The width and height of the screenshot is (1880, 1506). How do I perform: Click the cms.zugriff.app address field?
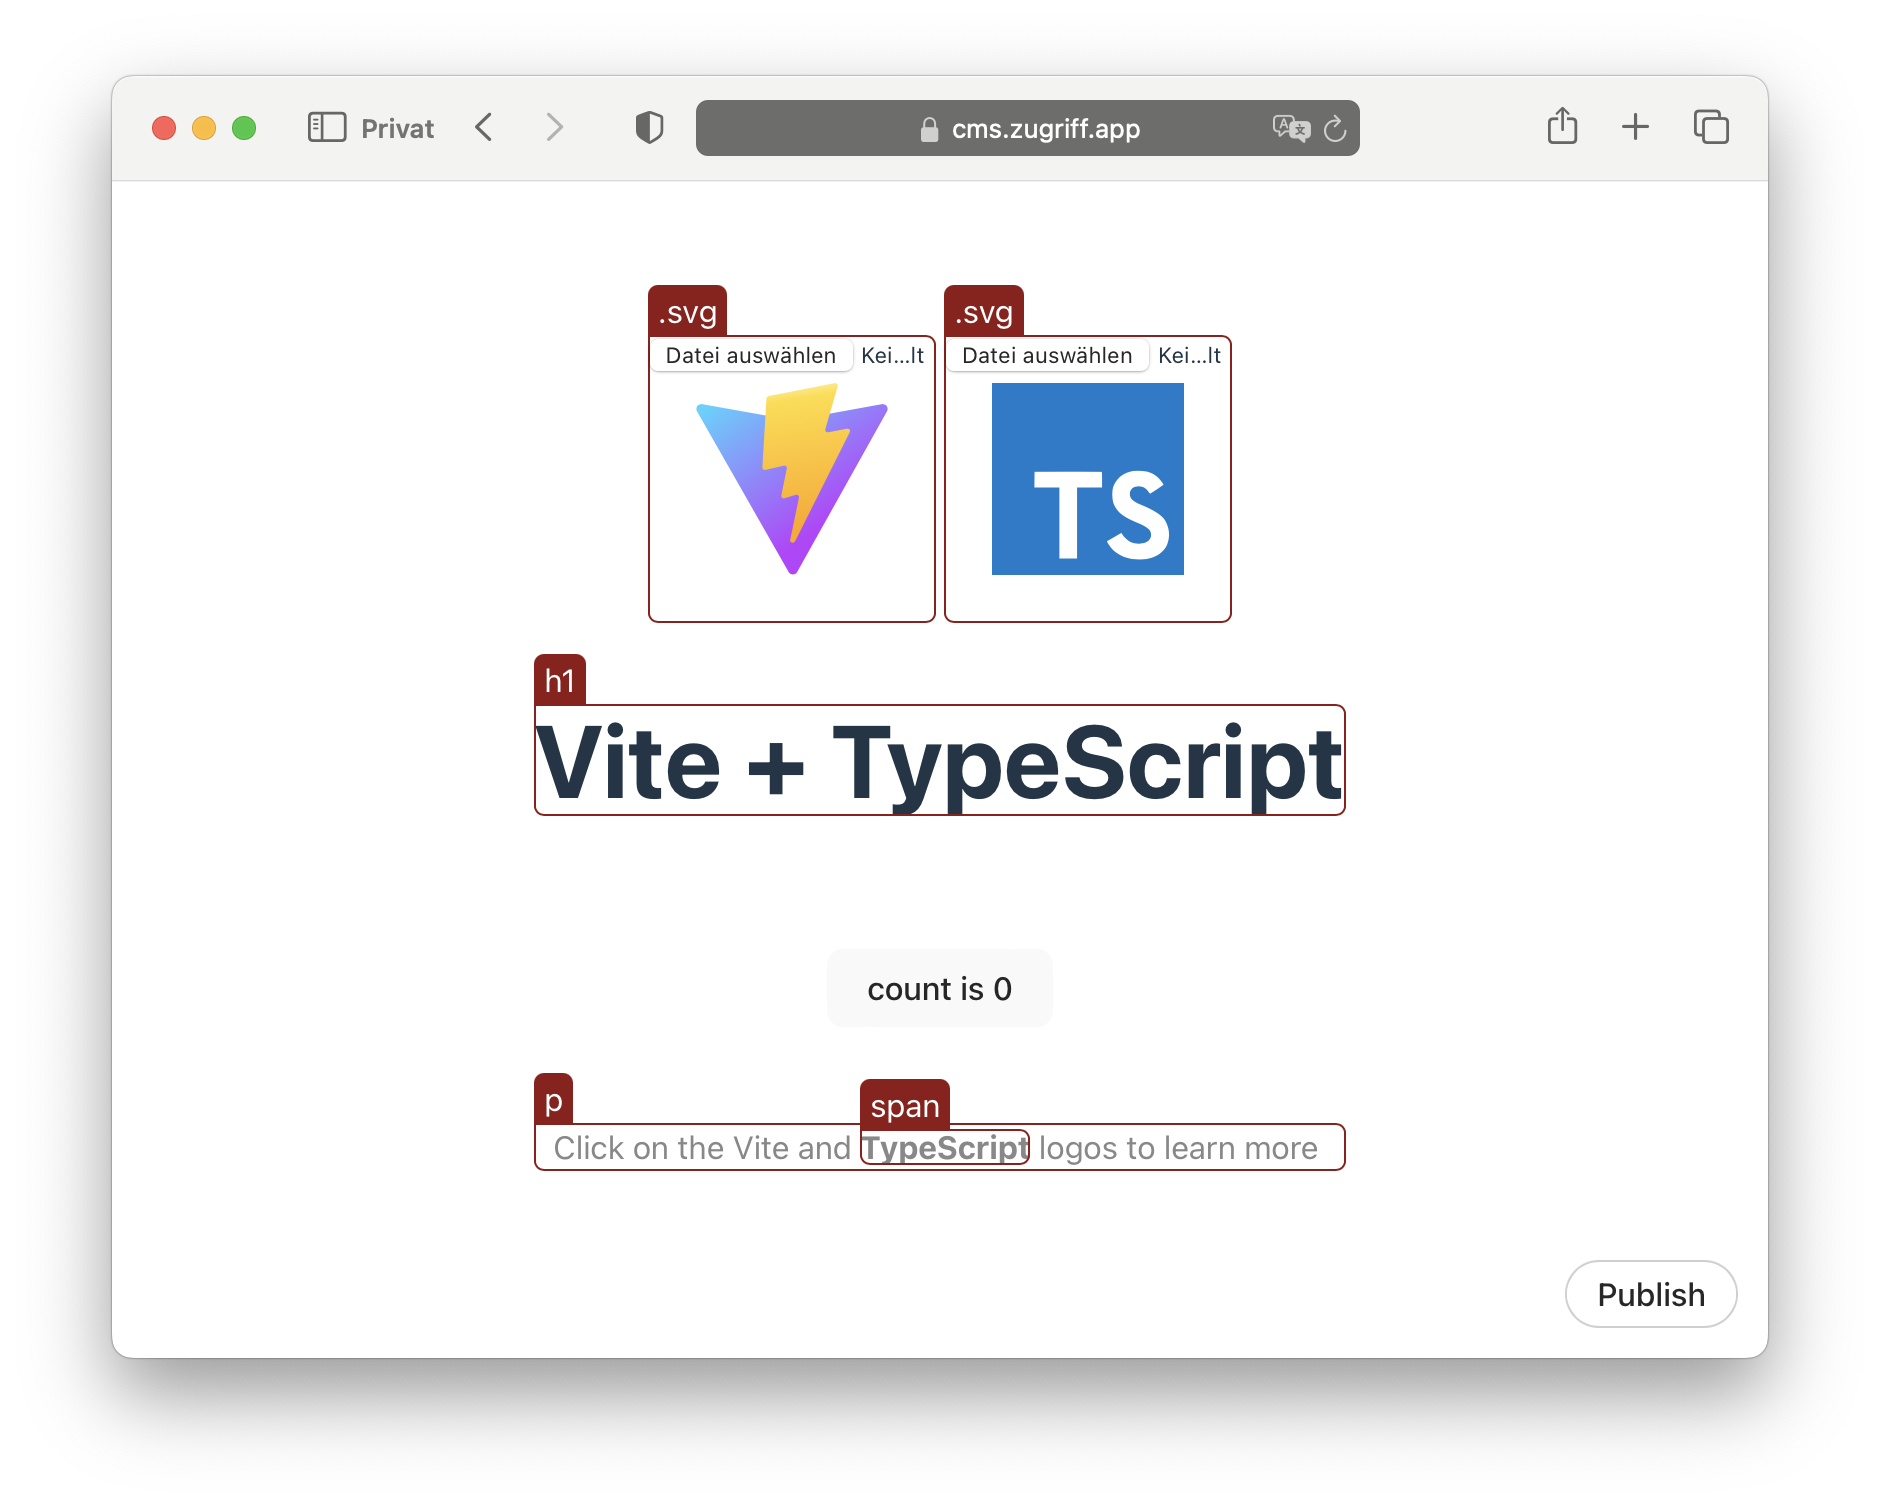[1028, 128]
